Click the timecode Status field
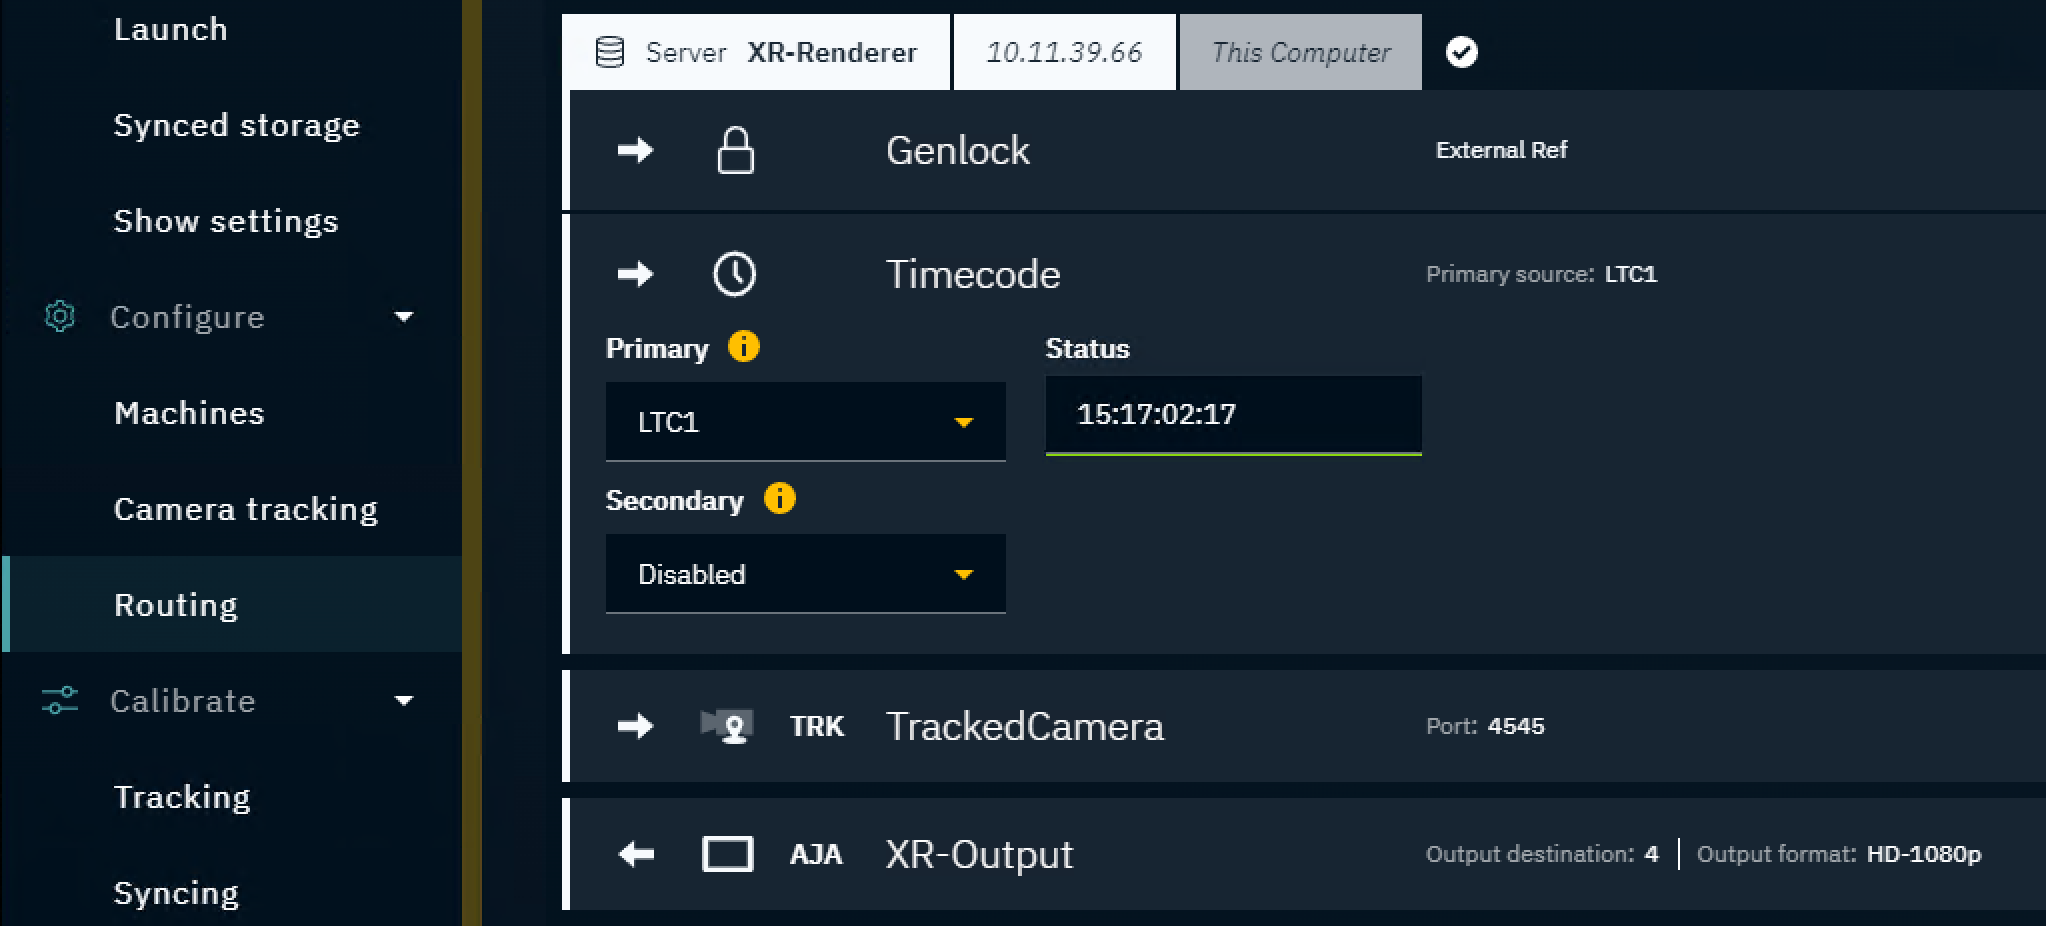 pos(1232,415)
